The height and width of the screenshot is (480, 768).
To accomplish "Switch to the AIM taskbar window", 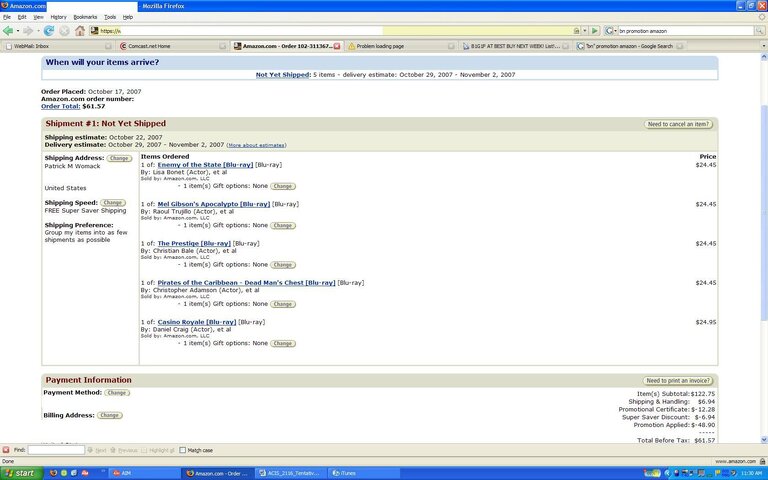I will coord(144,473).
